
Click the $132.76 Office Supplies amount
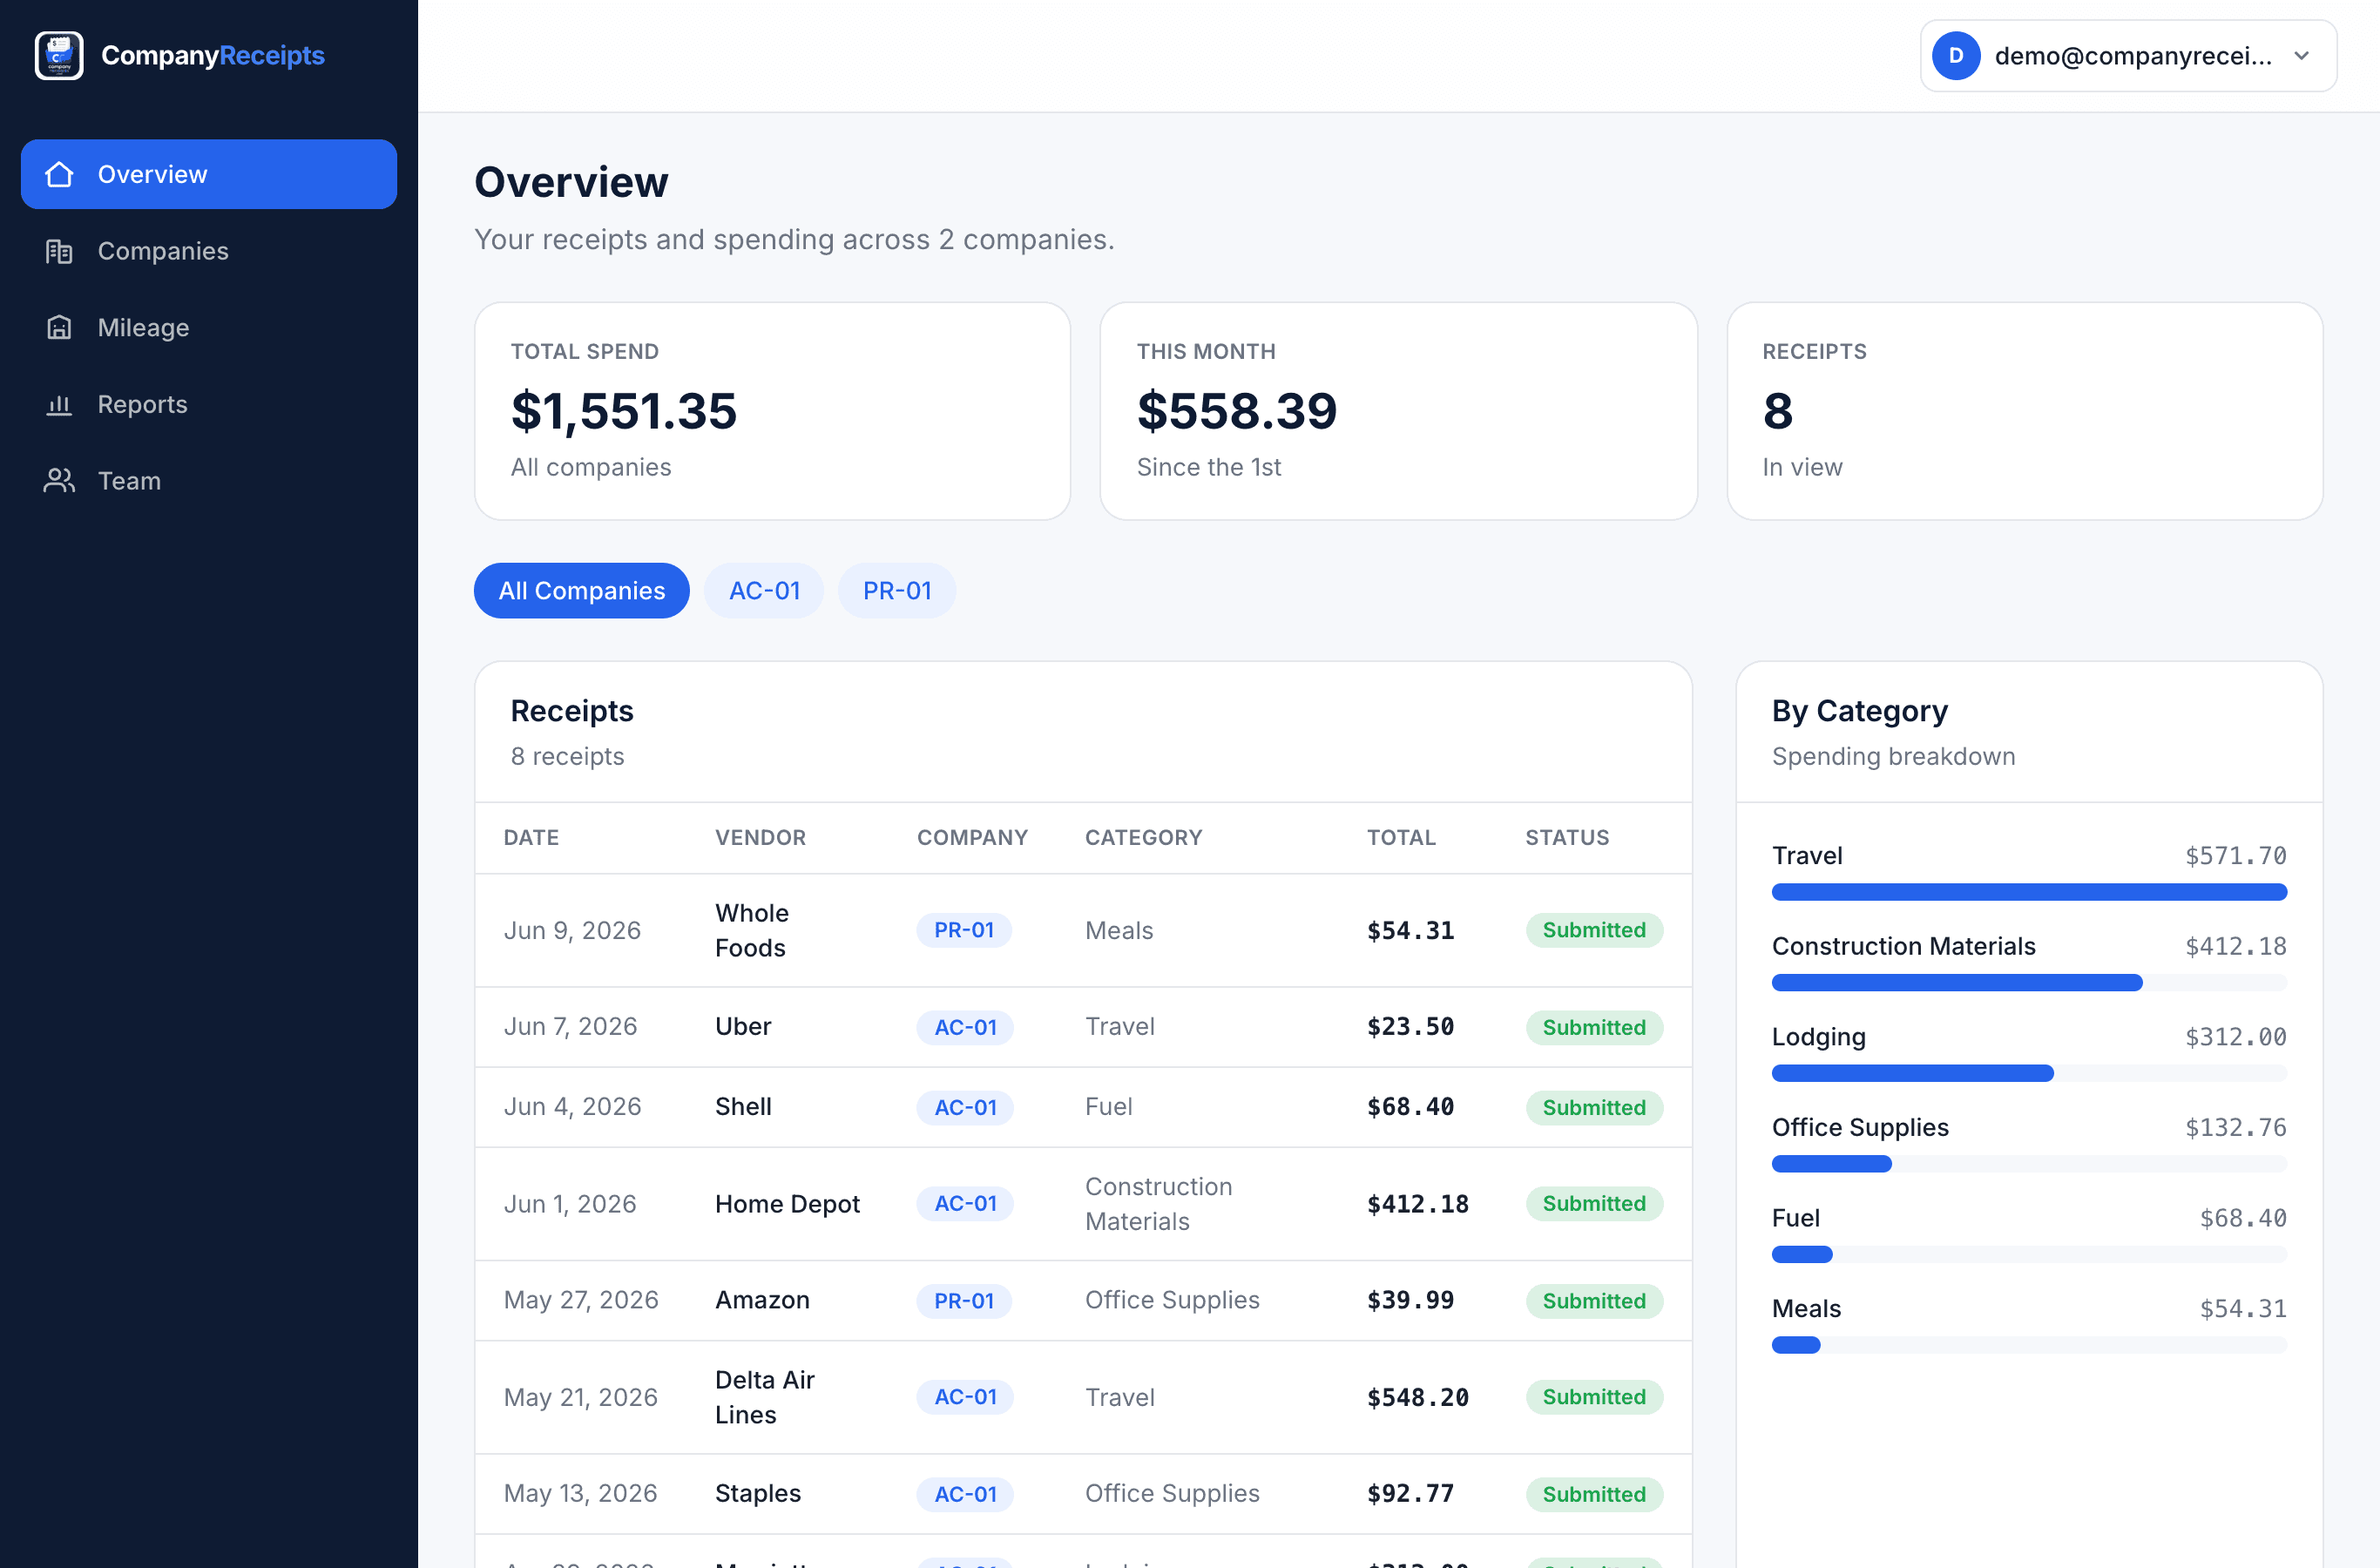point(2236,1127)
